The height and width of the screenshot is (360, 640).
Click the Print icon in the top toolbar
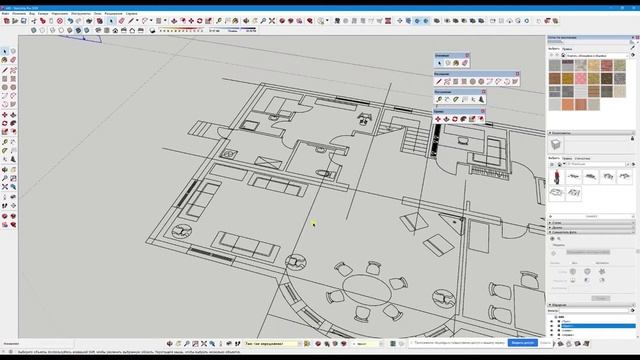89,21
